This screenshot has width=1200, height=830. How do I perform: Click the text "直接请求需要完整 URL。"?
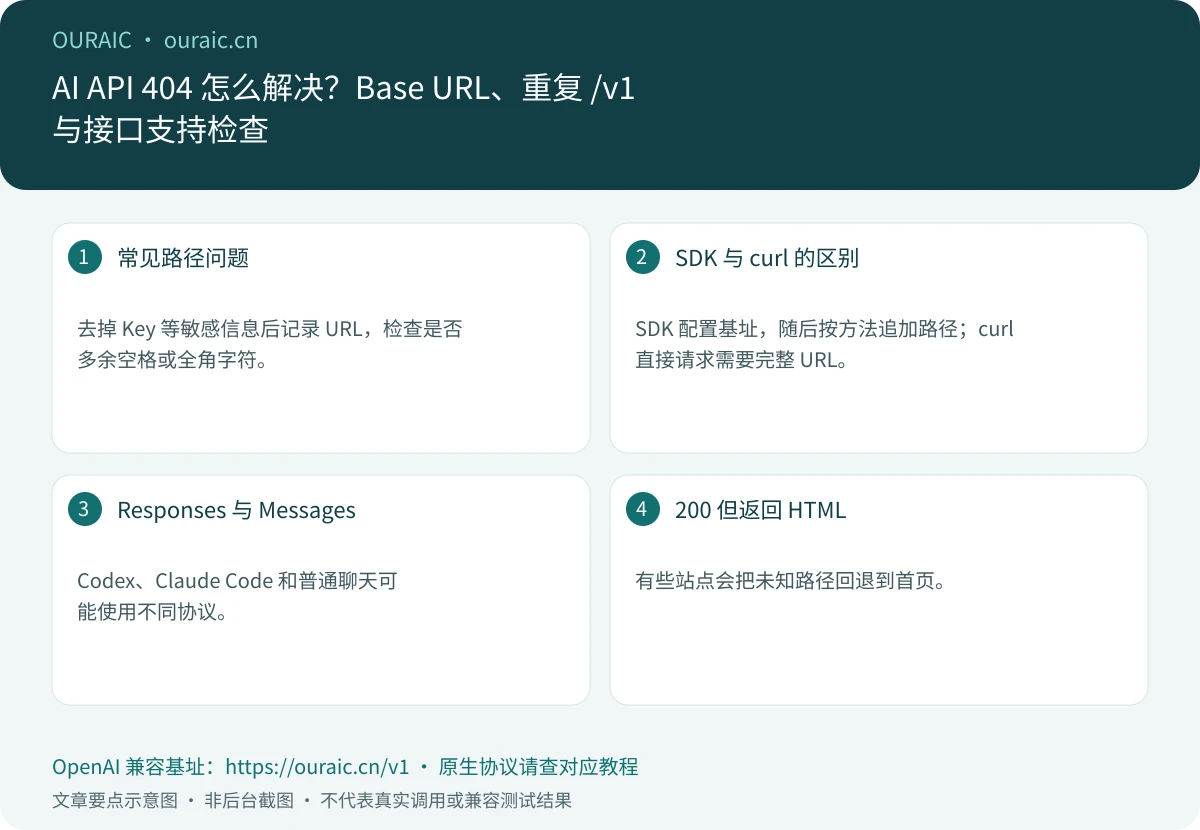tap(742, 360)
